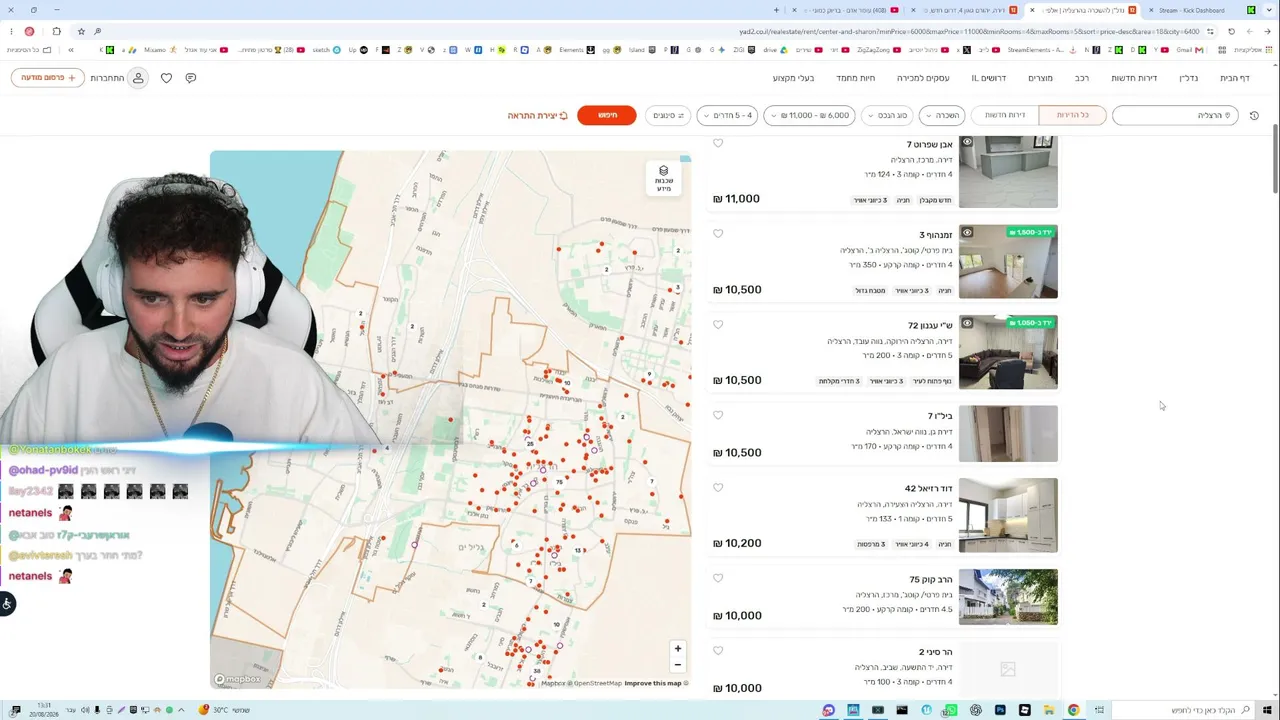
Task: Open the taskbar weather widget showing 30°C
Action: coord(224,710)
